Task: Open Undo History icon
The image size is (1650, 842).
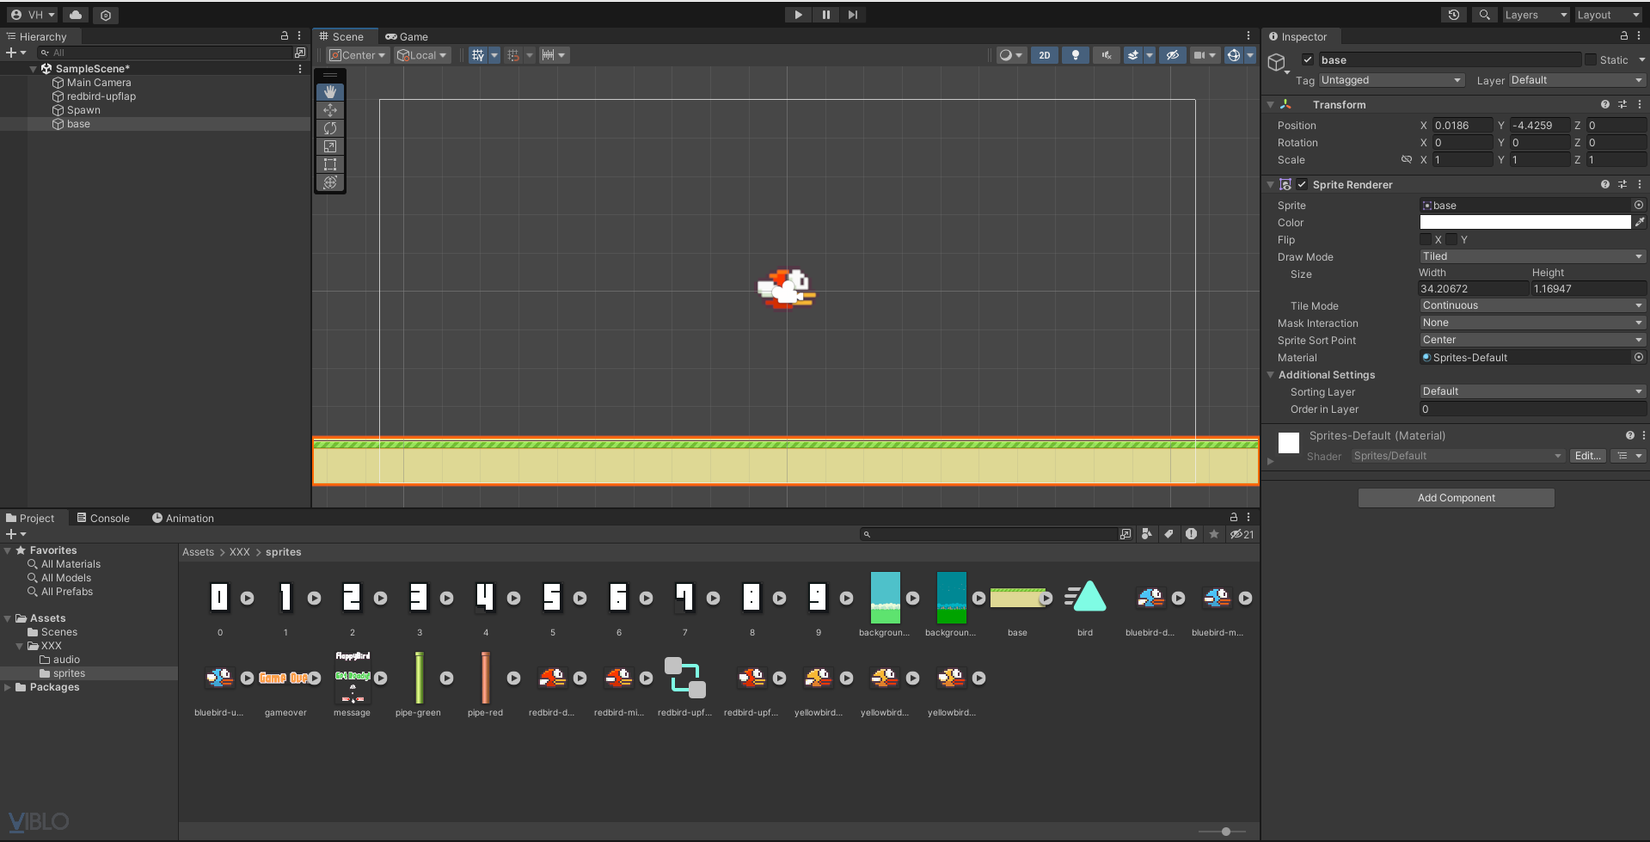Action: [1454, 15]
